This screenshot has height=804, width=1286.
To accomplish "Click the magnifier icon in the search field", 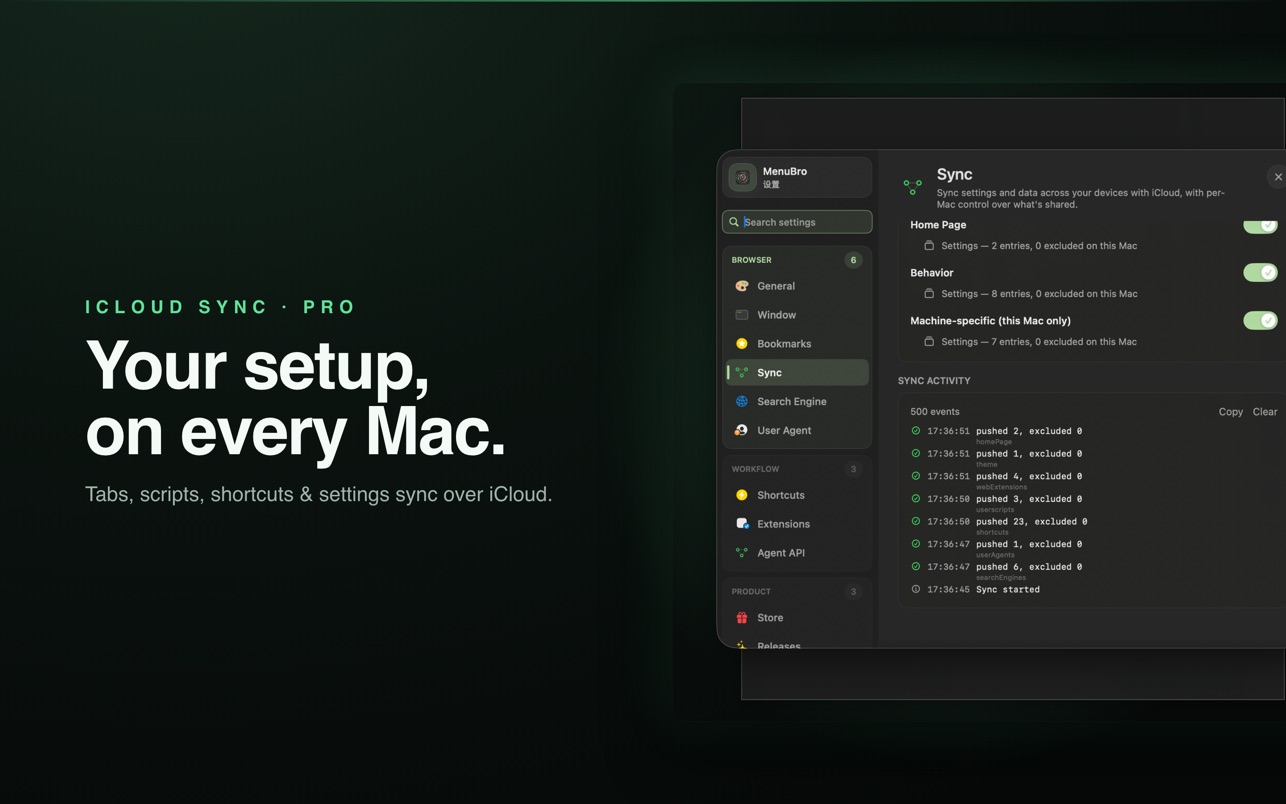I will coord(734,222).
